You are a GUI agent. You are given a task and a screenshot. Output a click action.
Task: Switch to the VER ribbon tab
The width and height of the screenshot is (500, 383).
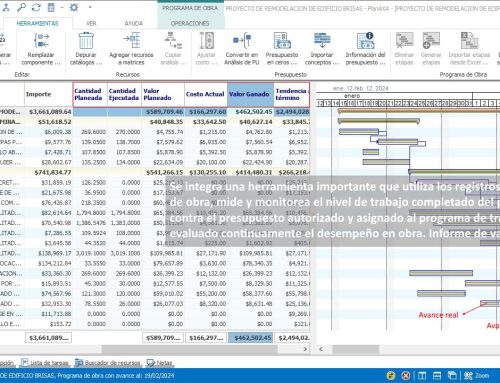(91, 23)
